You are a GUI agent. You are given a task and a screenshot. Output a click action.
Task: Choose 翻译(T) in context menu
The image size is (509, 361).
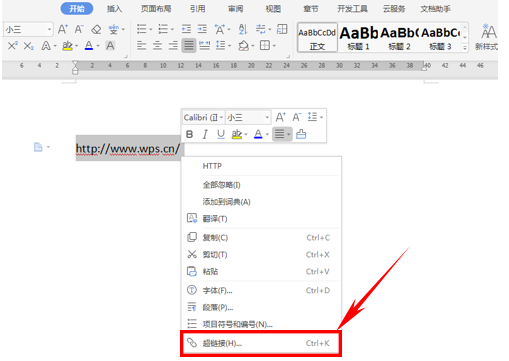click(261, 219)
